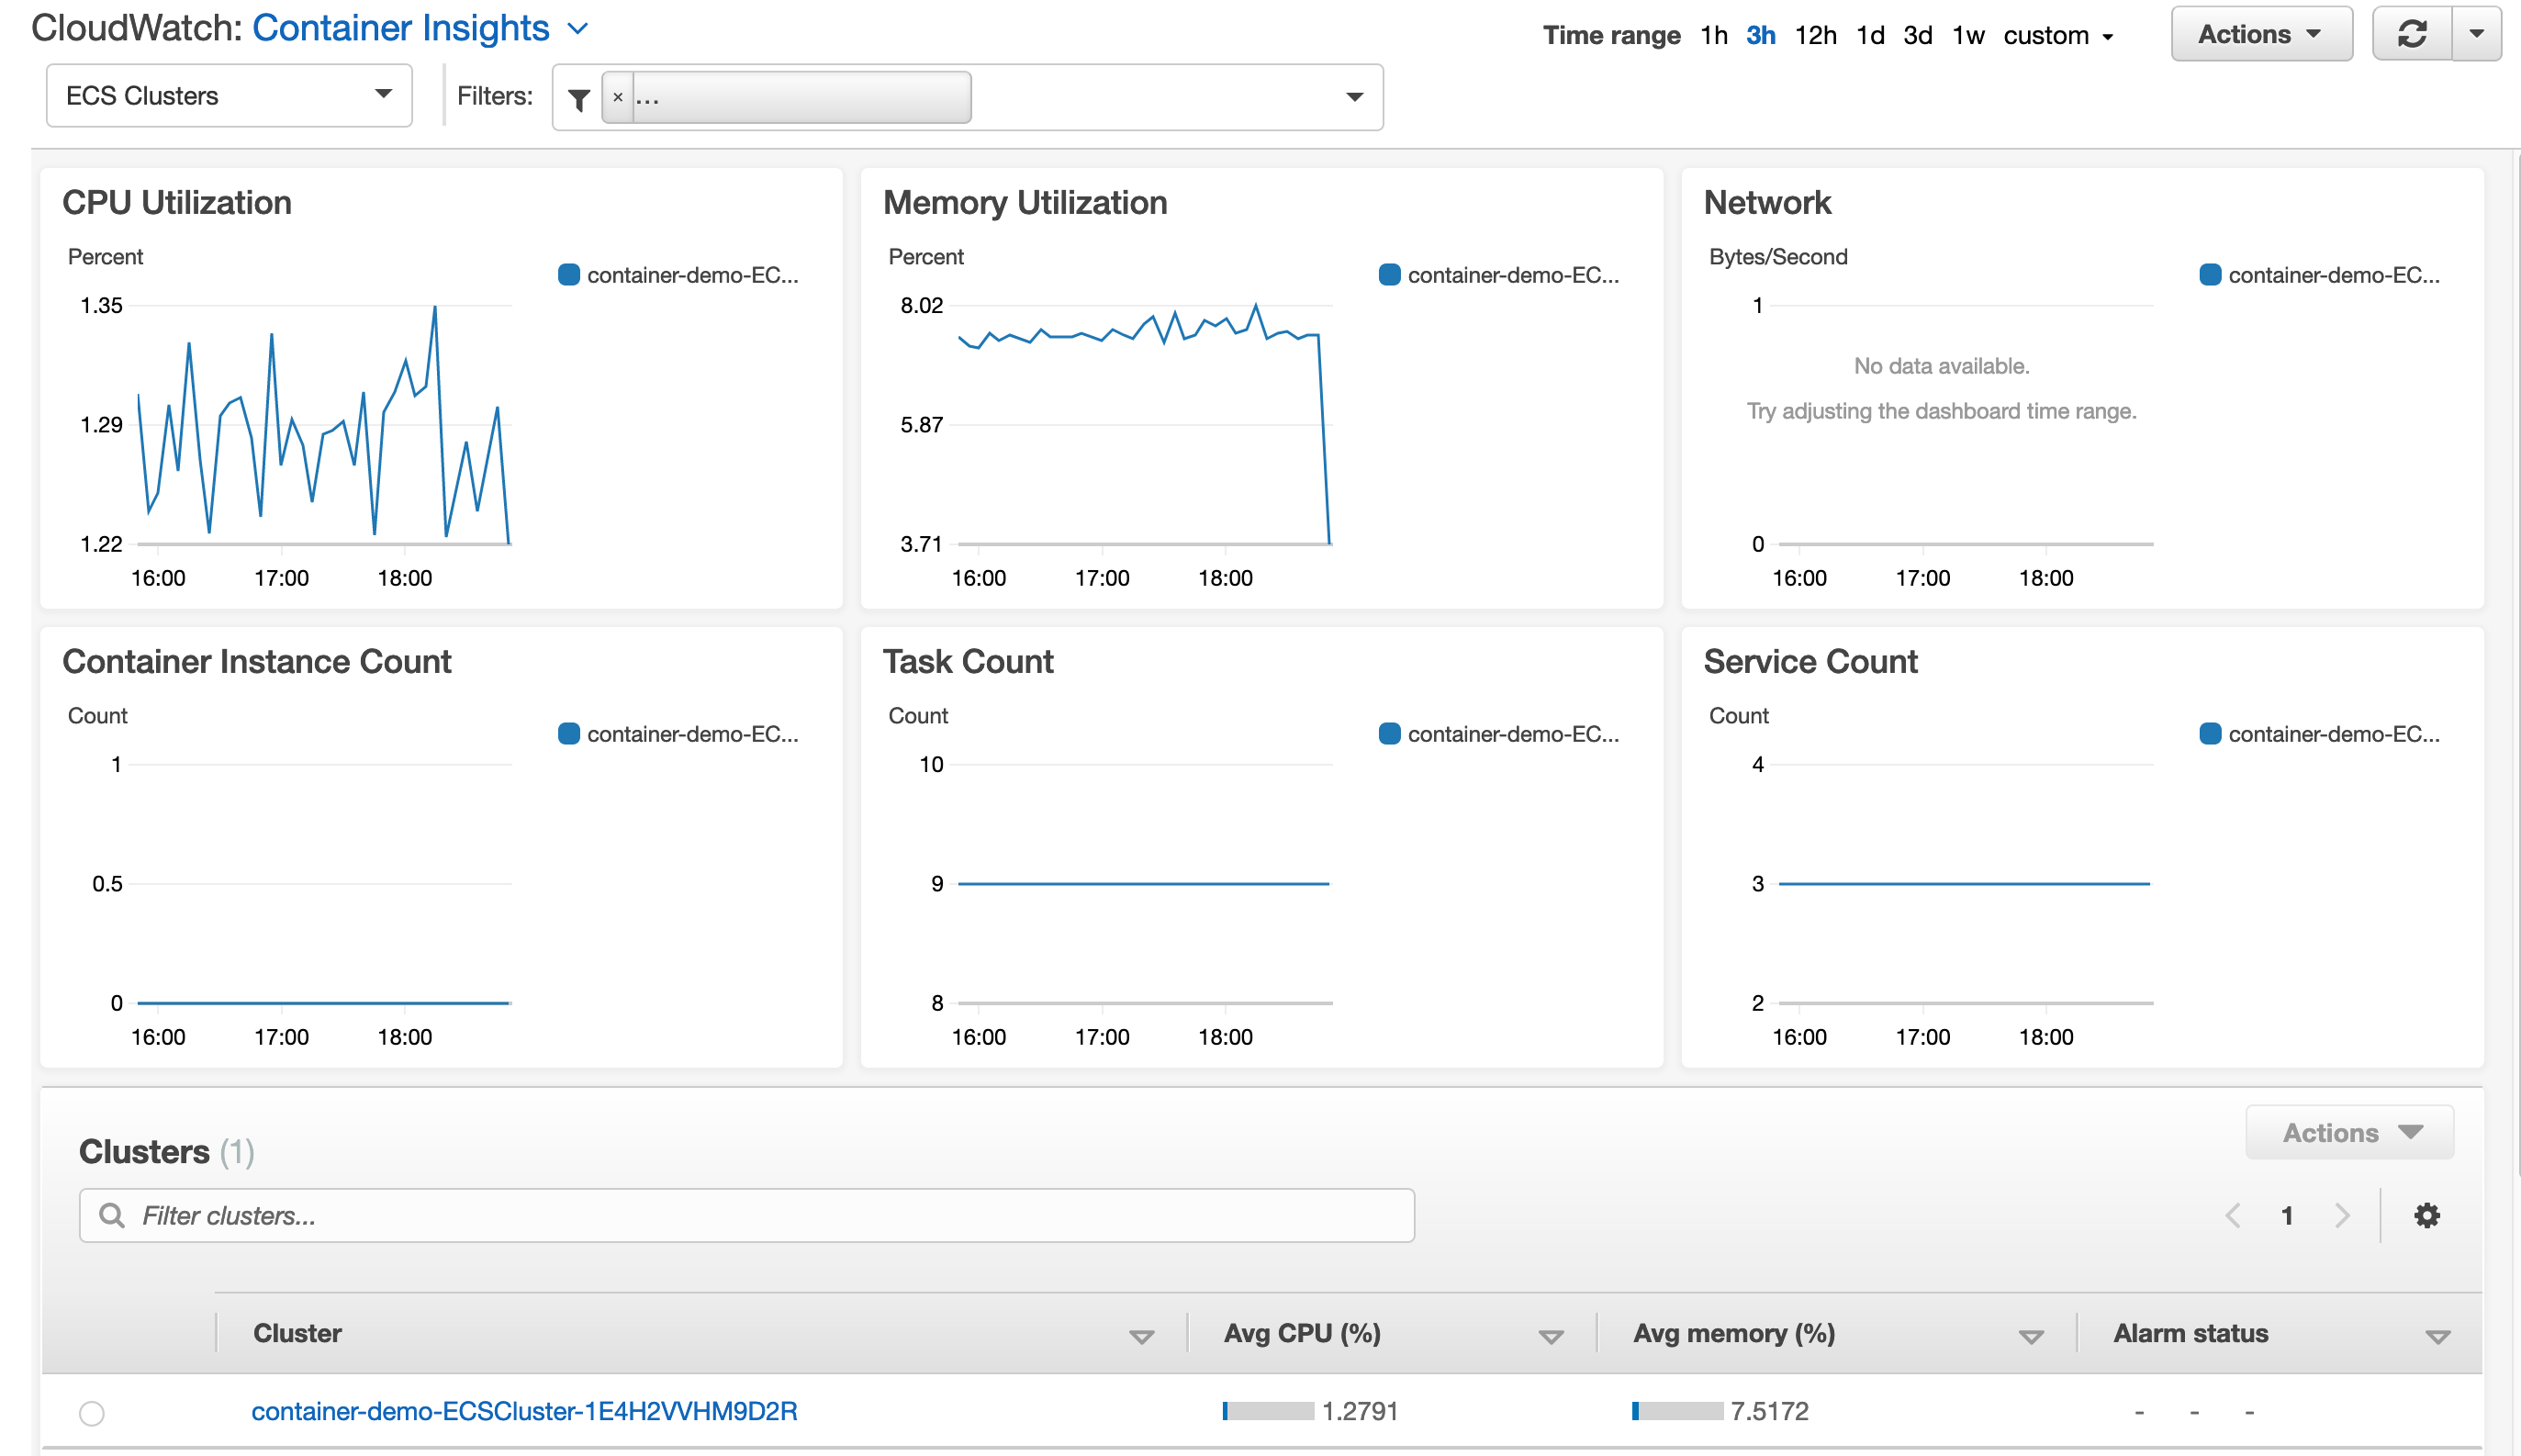The image size is (2521, 1456).
Task: Click the Container Instance Count title
Action: (x=257, y=662)
